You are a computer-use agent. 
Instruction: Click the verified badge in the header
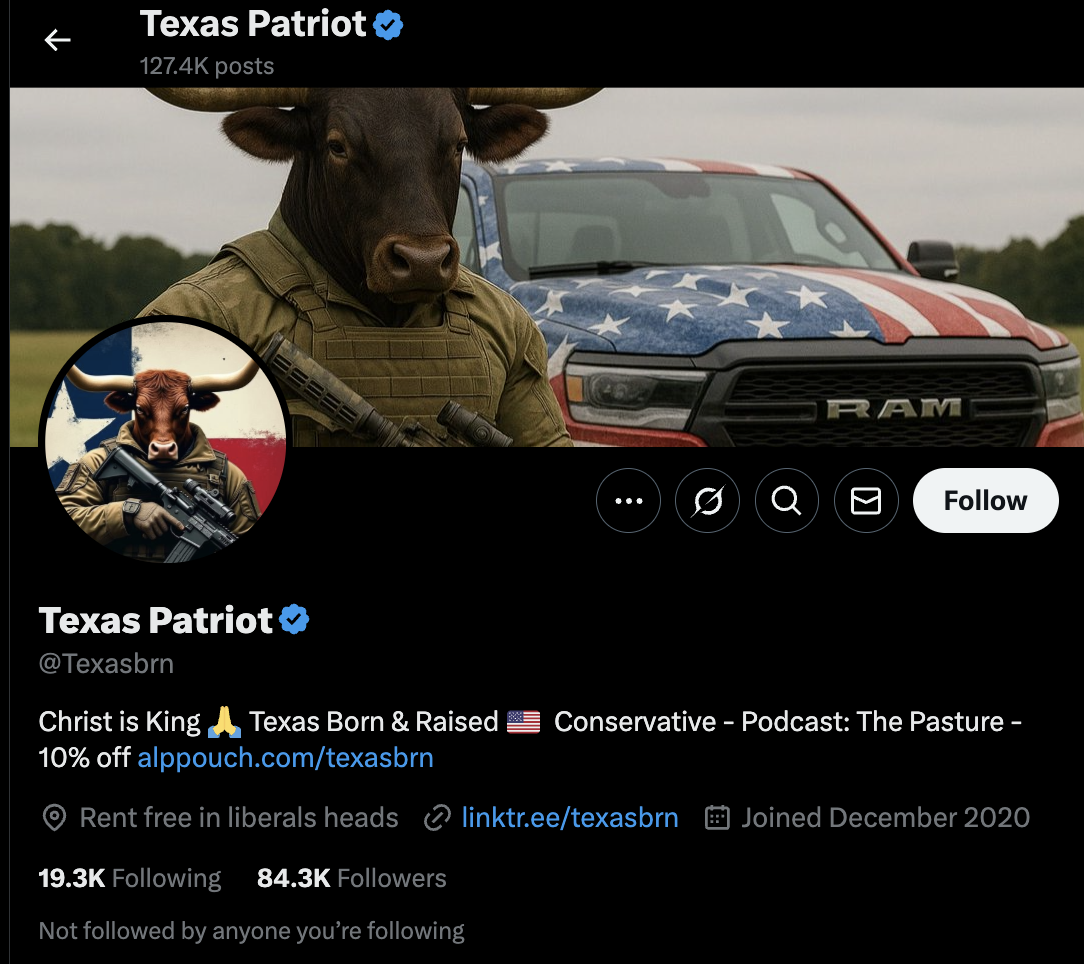[x=388, y=25]
